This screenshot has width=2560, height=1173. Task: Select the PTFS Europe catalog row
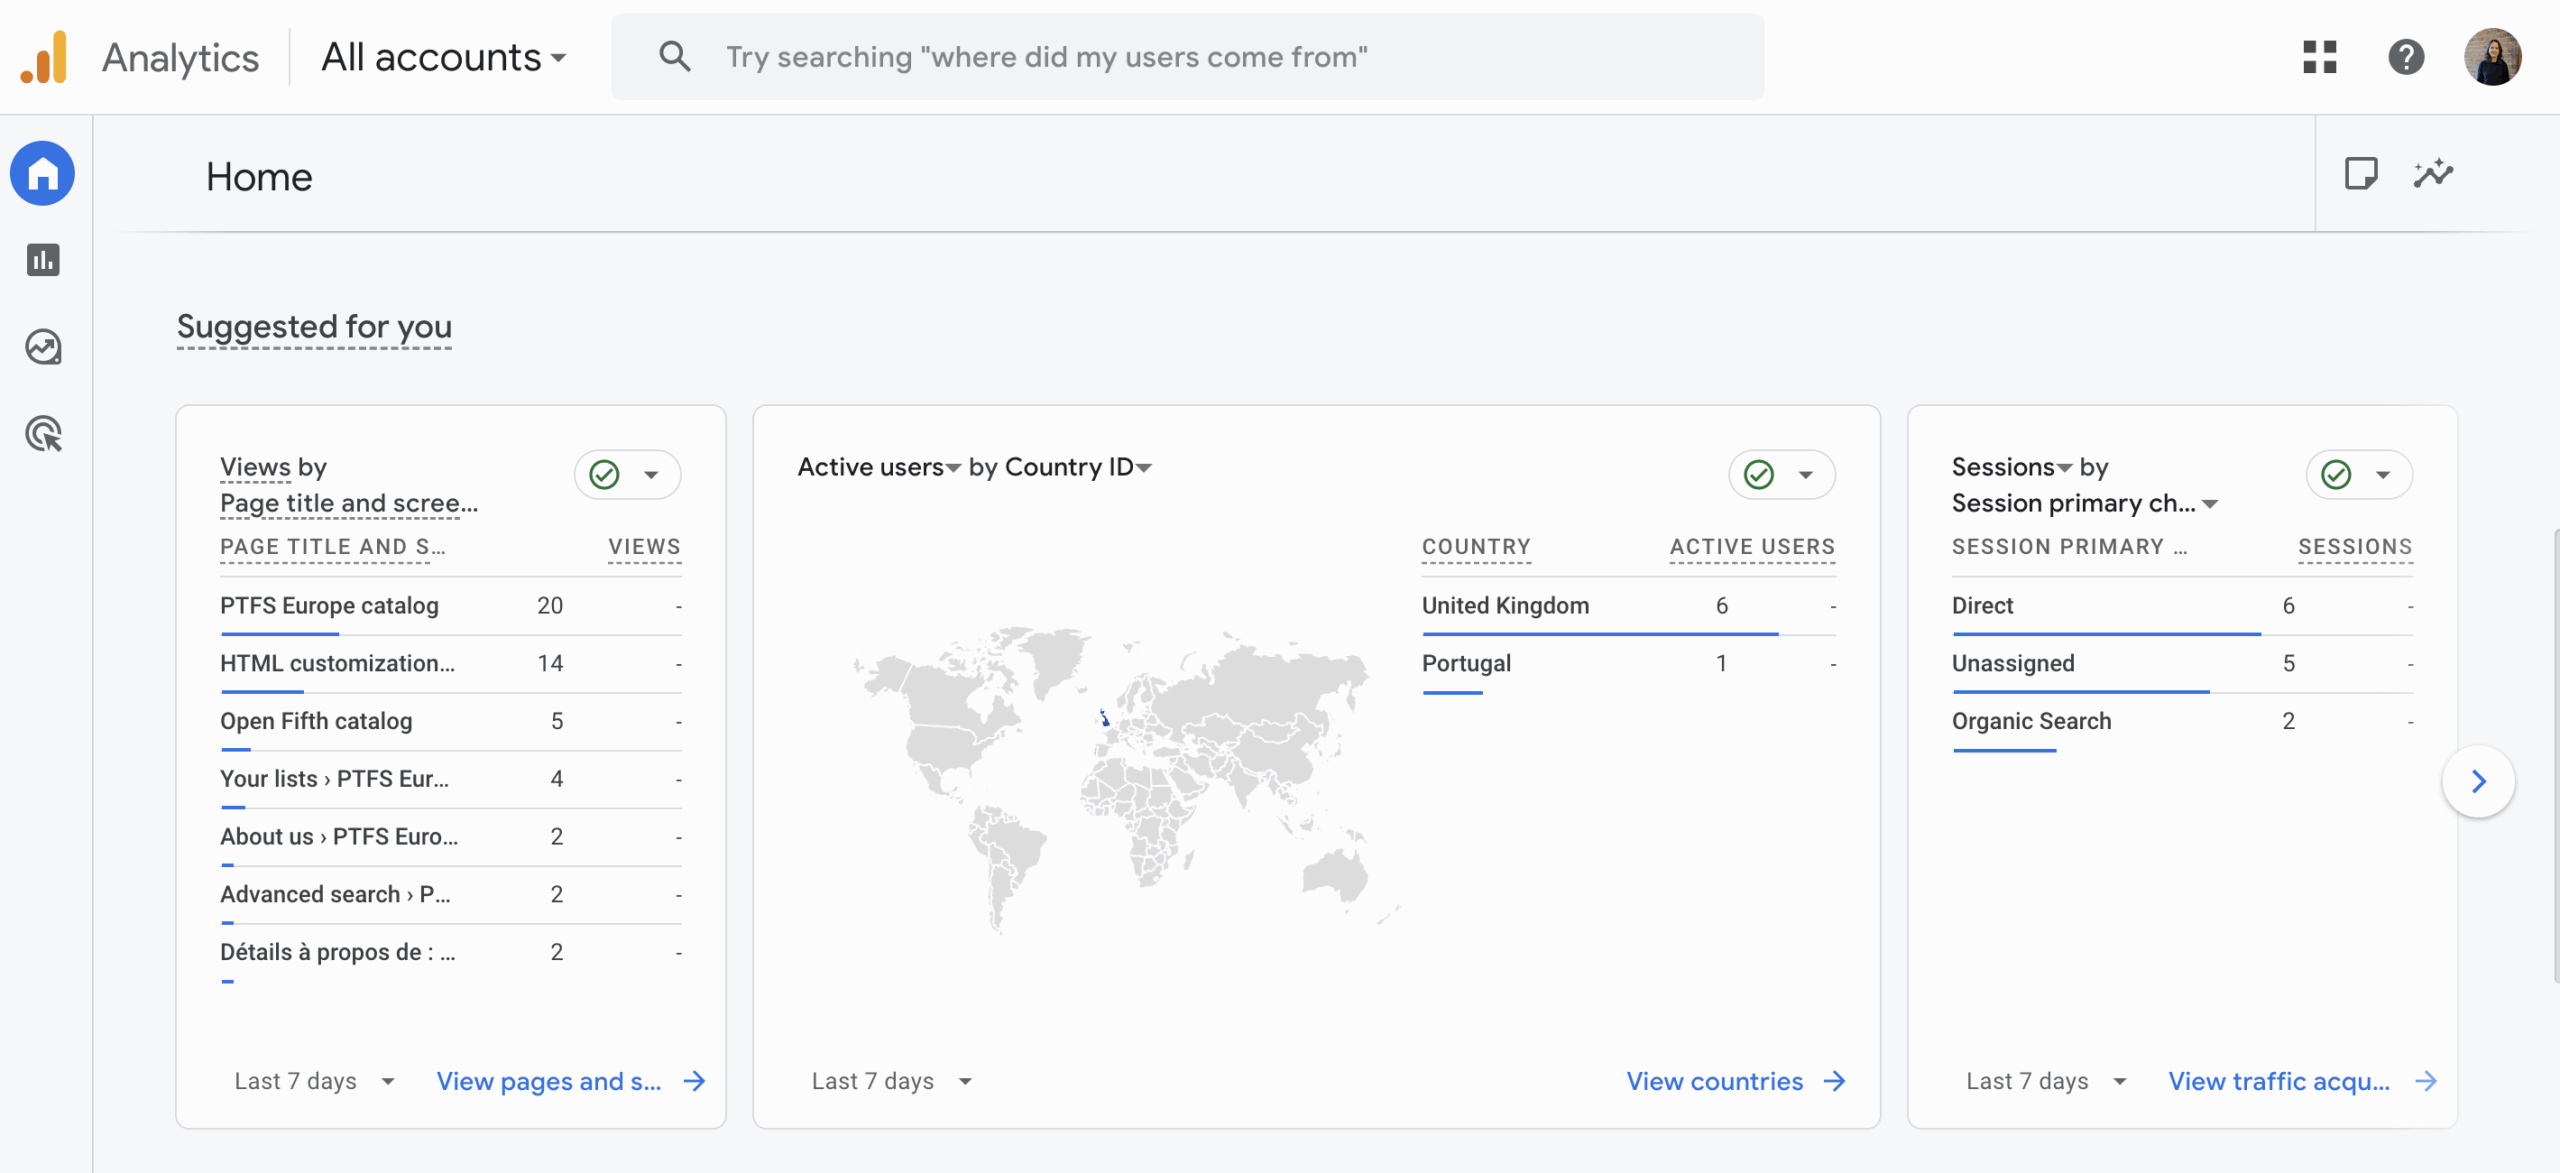pos(451,606)
